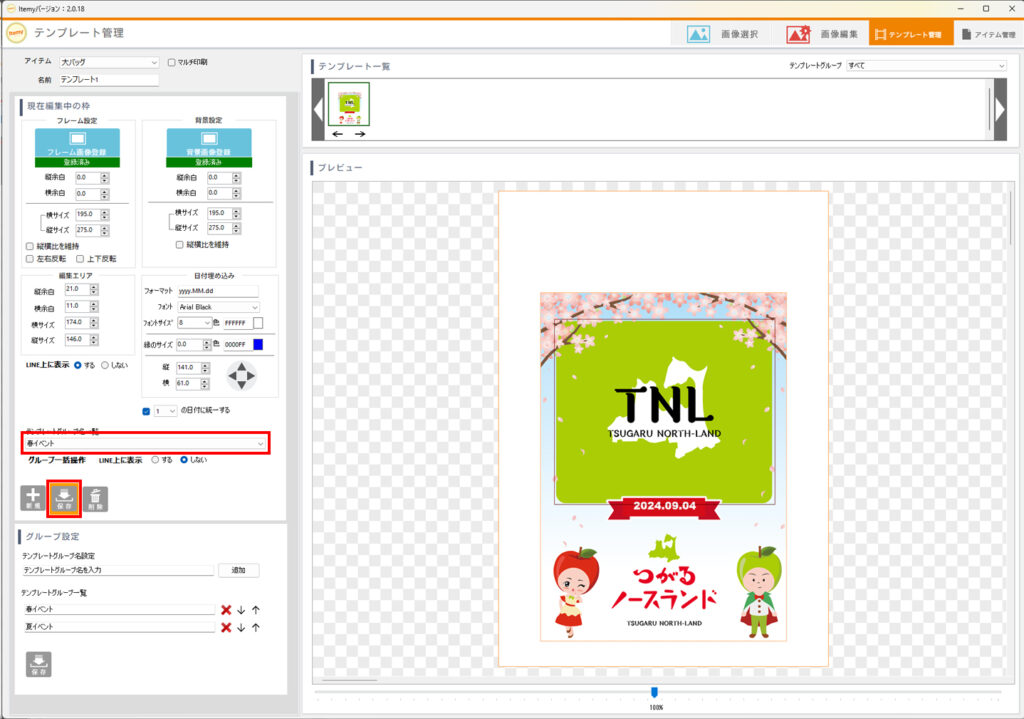Move 夏イベント group up with arrow

tap(256, 627)
